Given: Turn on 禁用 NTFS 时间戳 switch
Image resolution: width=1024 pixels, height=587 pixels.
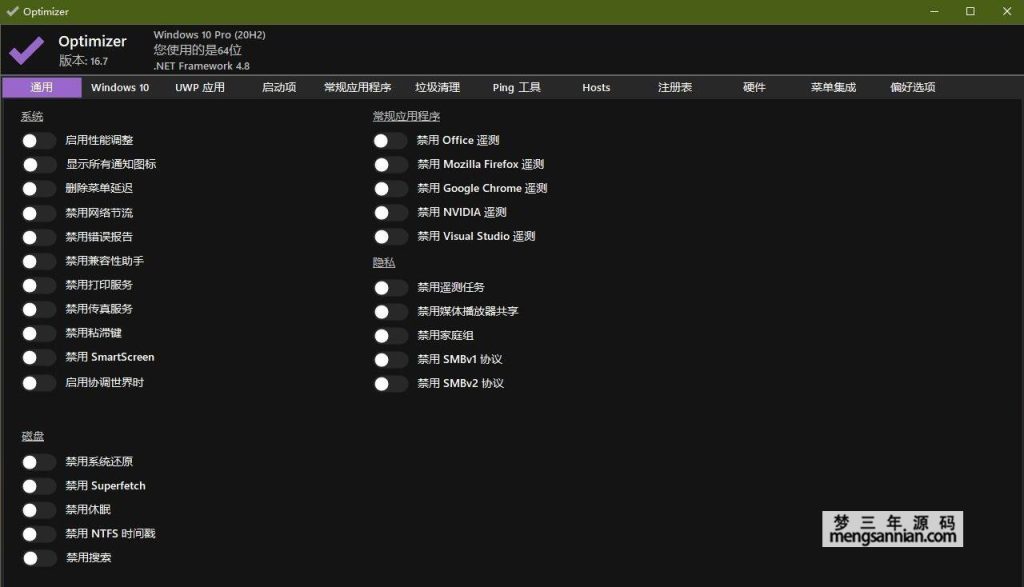Looking at the screenshot, I should (39, 534).
